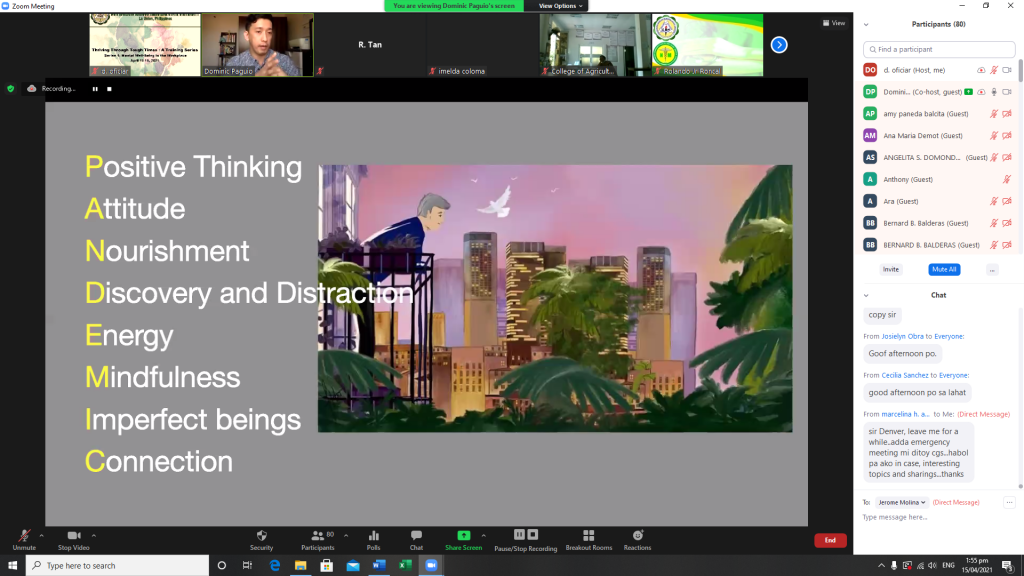Open chat recipient Jerome Molina dropdown
This screenshot has width=1024, height=576.
point(901,502)
